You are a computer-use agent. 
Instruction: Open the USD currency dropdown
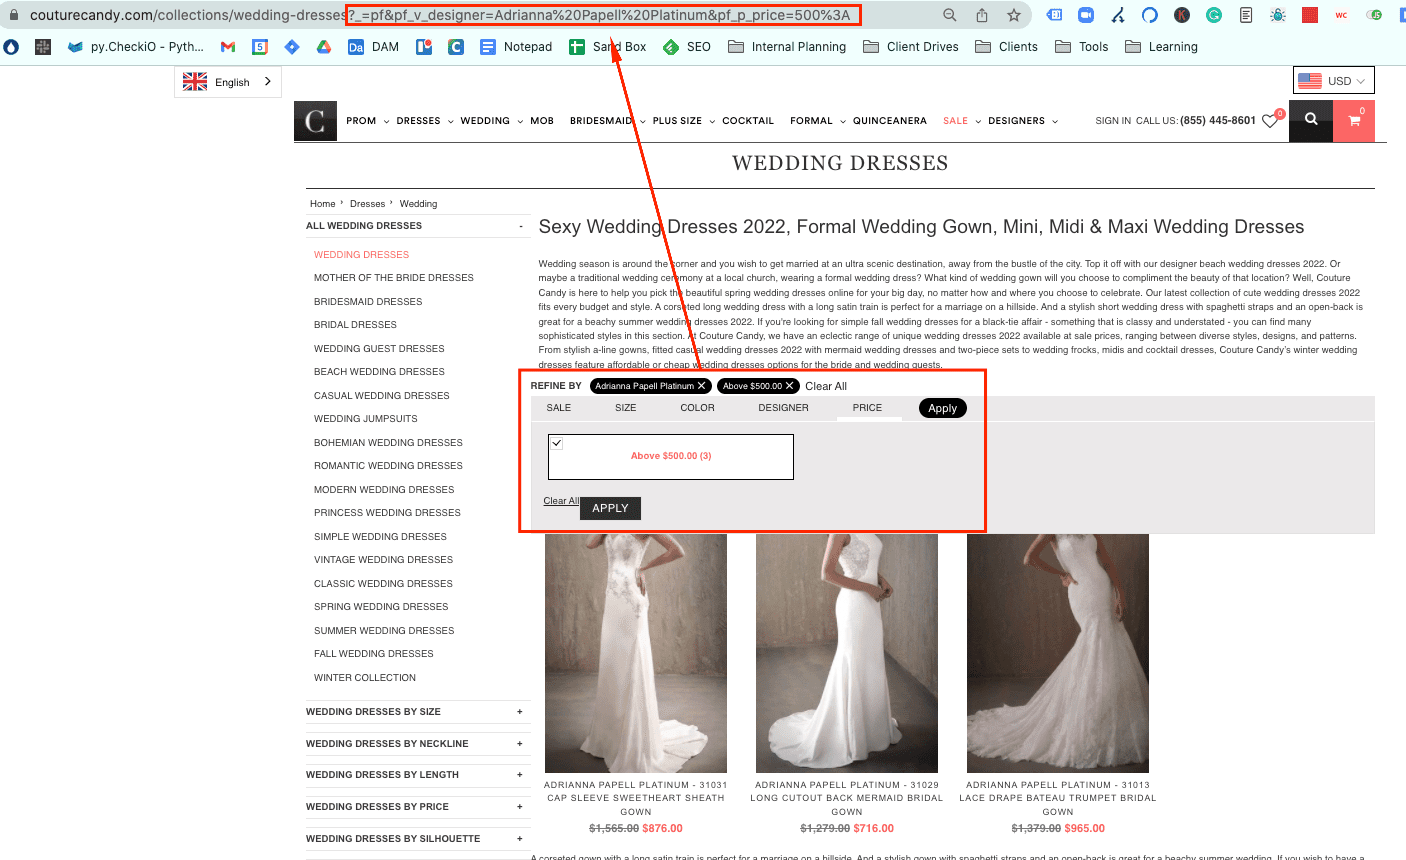1333,80
